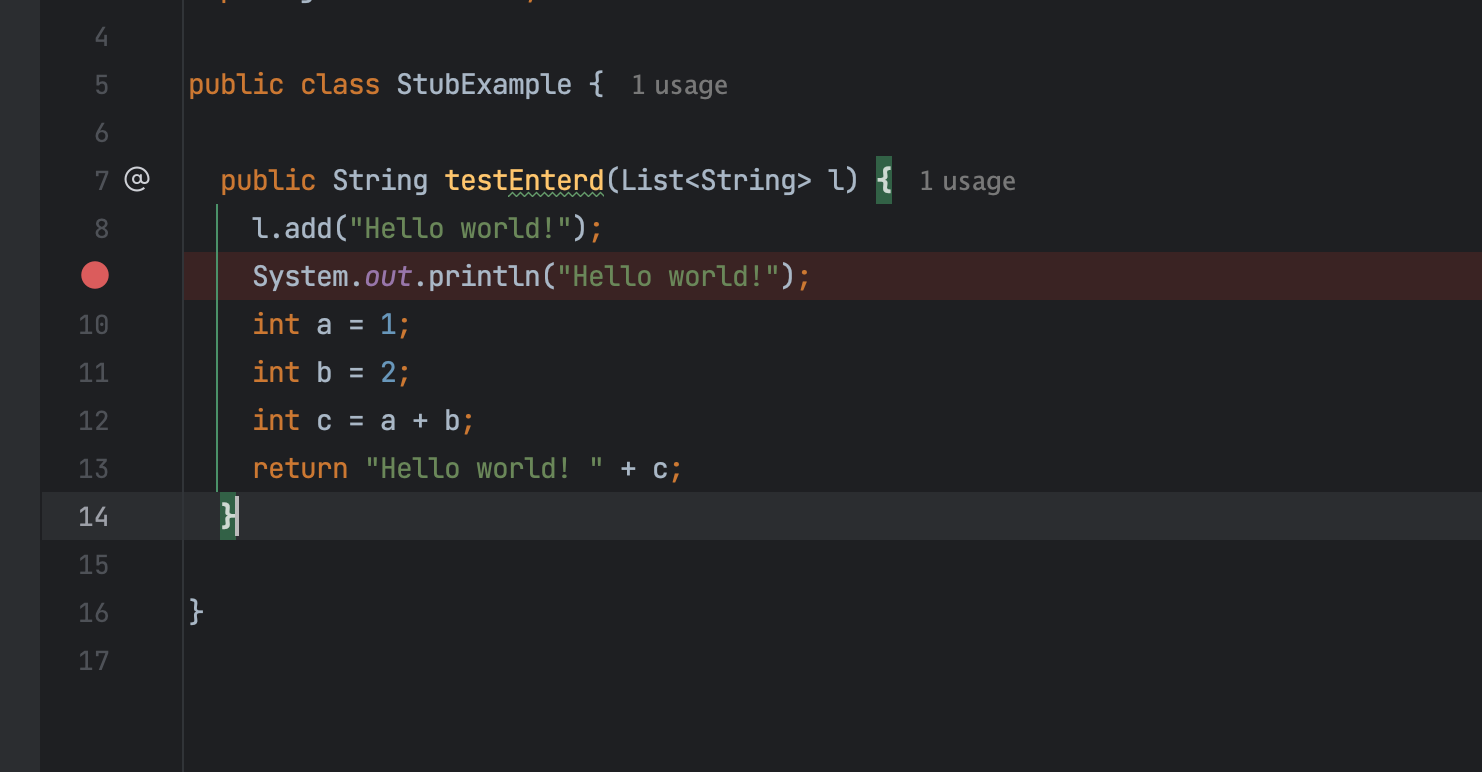Place the cursor on 'int b = 2;'
This screenshot has height=772, width=1482.
[332, 372]
